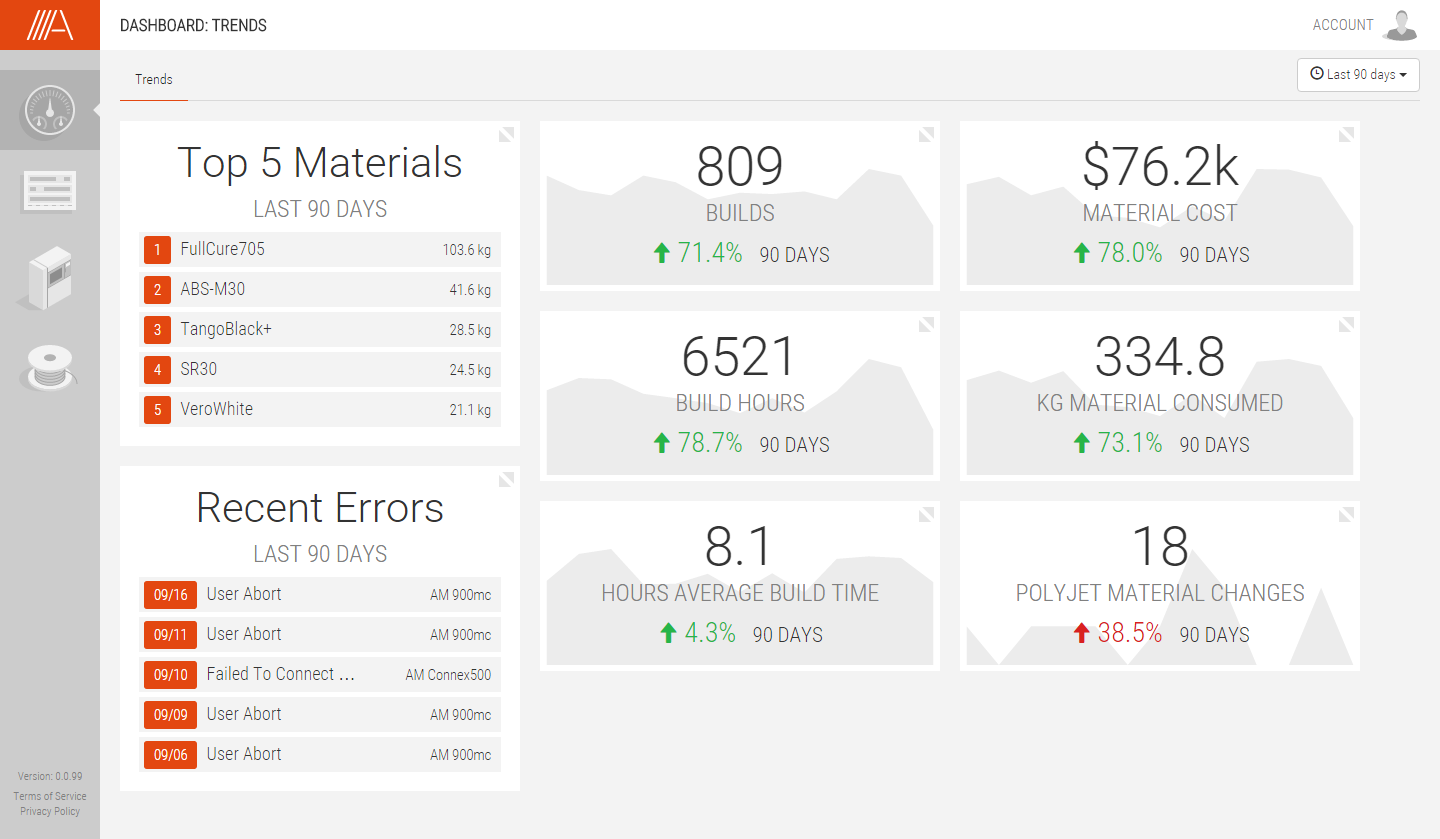Click the 103.6 kg value

[x=467, y=250]
